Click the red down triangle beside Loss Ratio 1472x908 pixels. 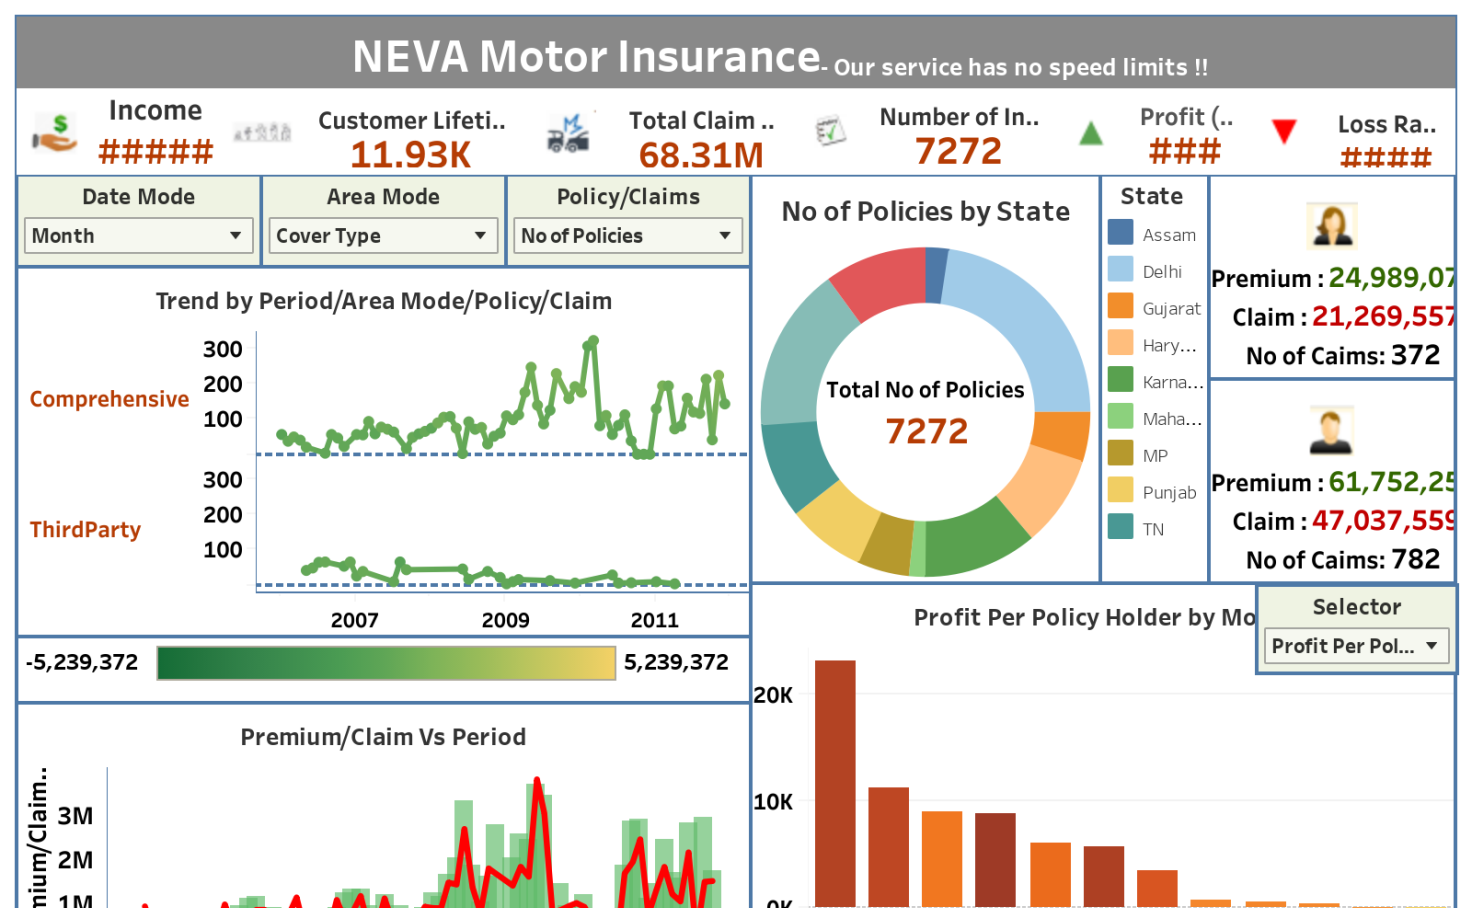[x=1284, y=131]
